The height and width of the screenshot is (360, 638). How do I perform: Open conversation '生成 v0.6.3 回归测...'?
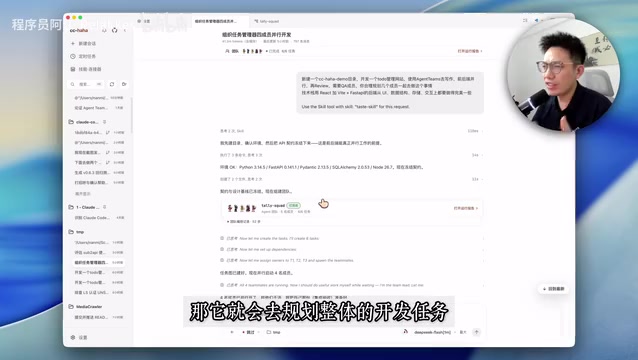point(99,172)
